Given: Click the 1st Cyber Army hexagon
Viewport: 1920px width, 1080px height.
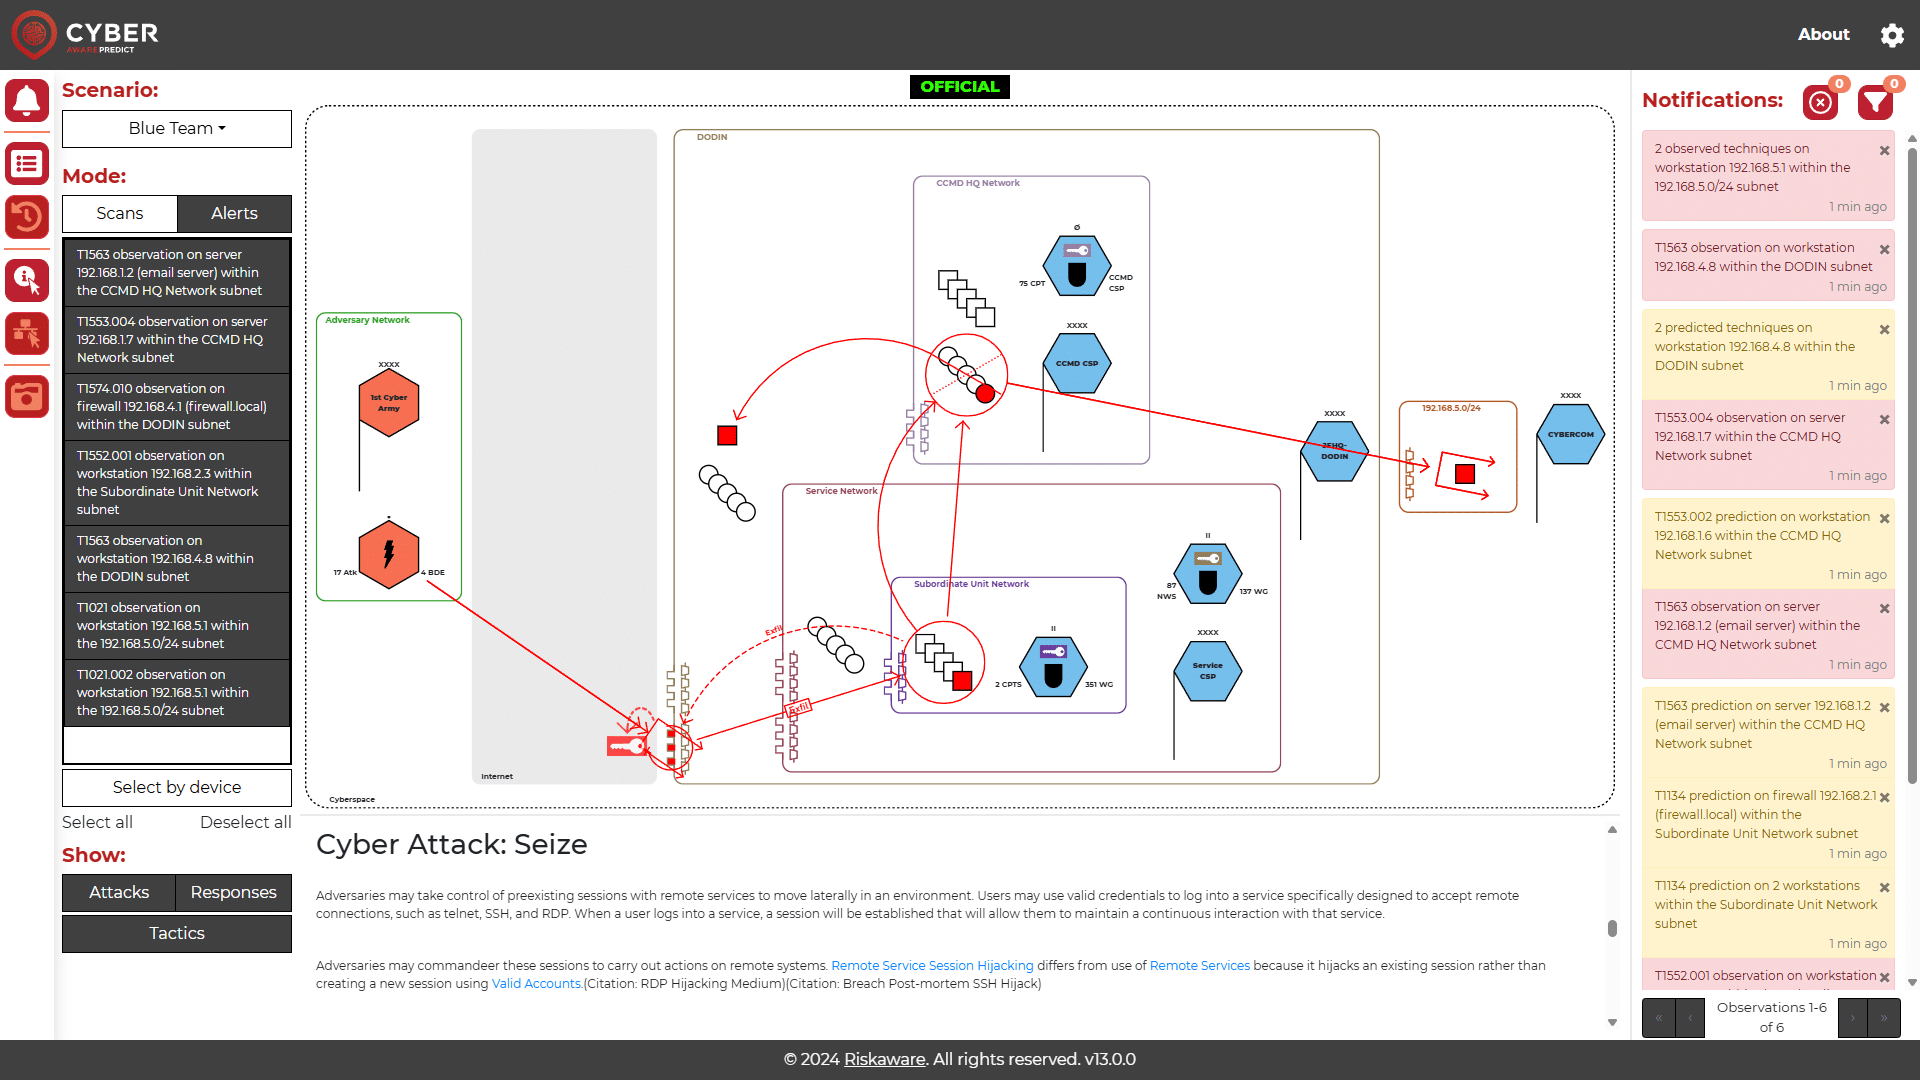Looking at the screenshot, I should [389, 403].
